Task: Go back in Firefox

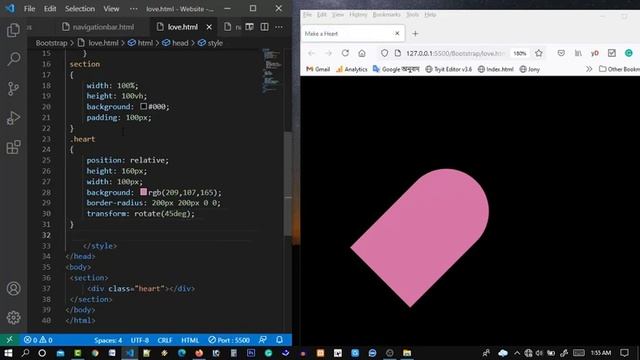Action: (x=311, y=53)
